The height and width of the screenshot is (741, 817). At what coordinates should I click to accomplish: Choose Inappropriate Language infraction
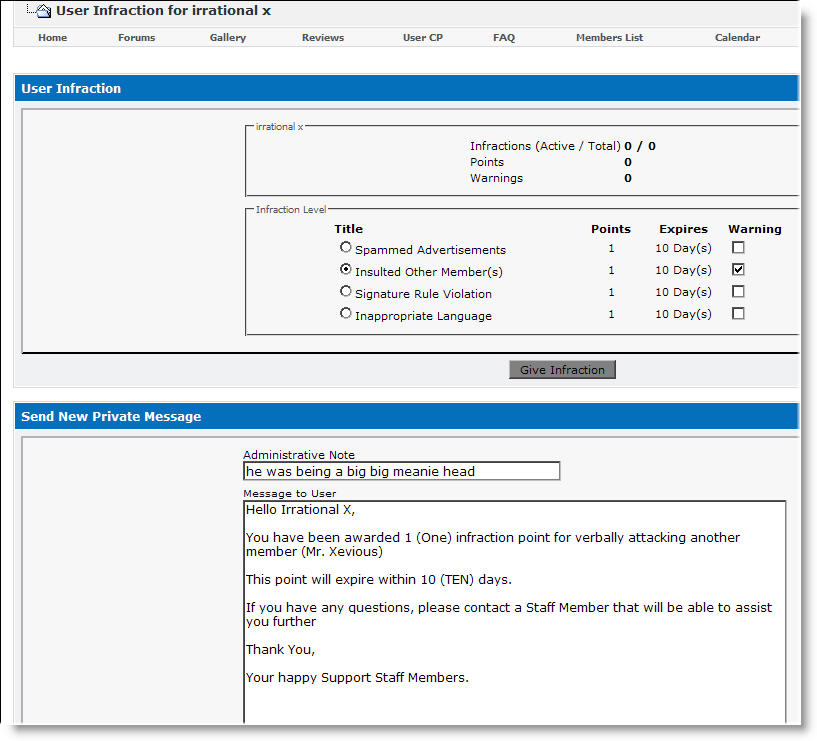[346, 314]
